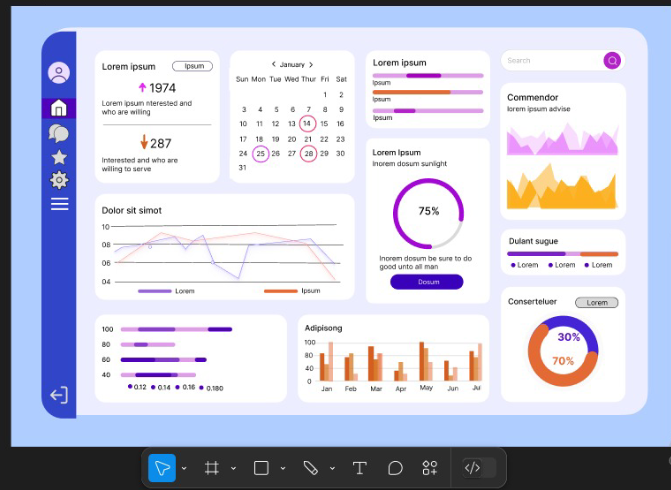The image size is (671, 490).
Task: Select the Pen tool
Action: tap(310, 468)
